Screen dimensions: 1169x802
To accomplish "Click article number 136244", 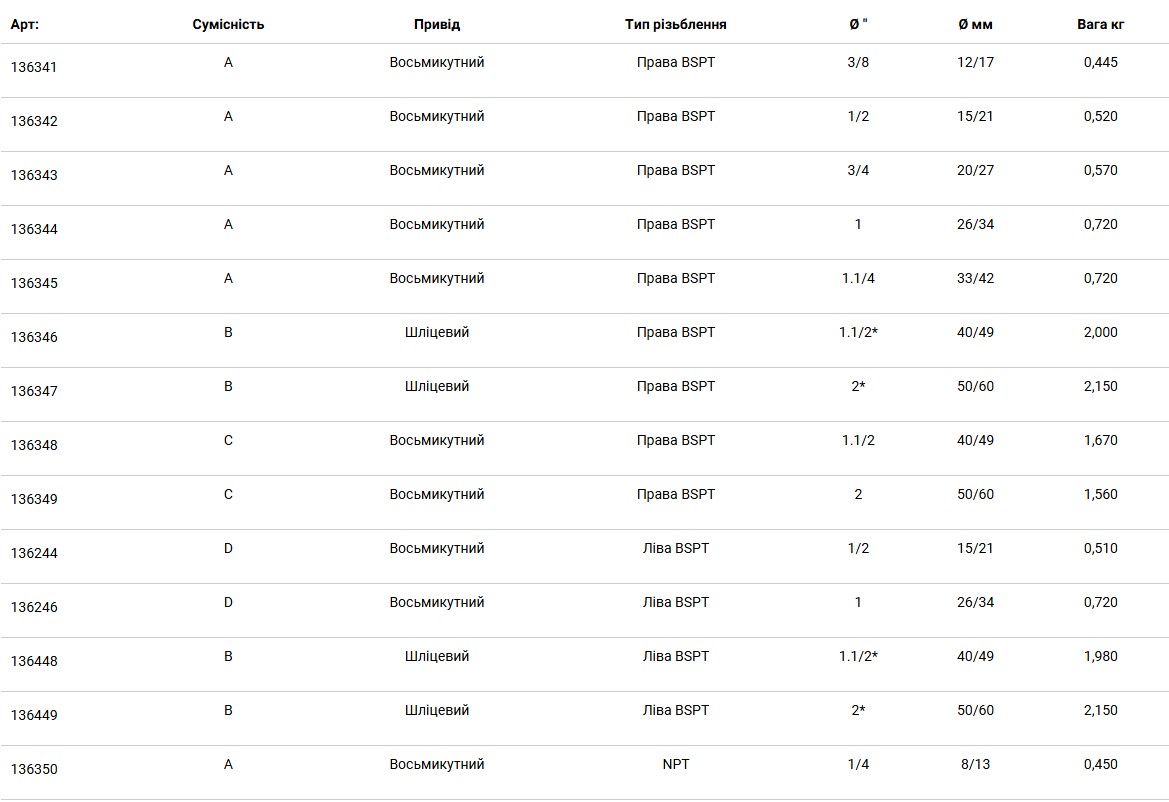I will click(34, 554).
